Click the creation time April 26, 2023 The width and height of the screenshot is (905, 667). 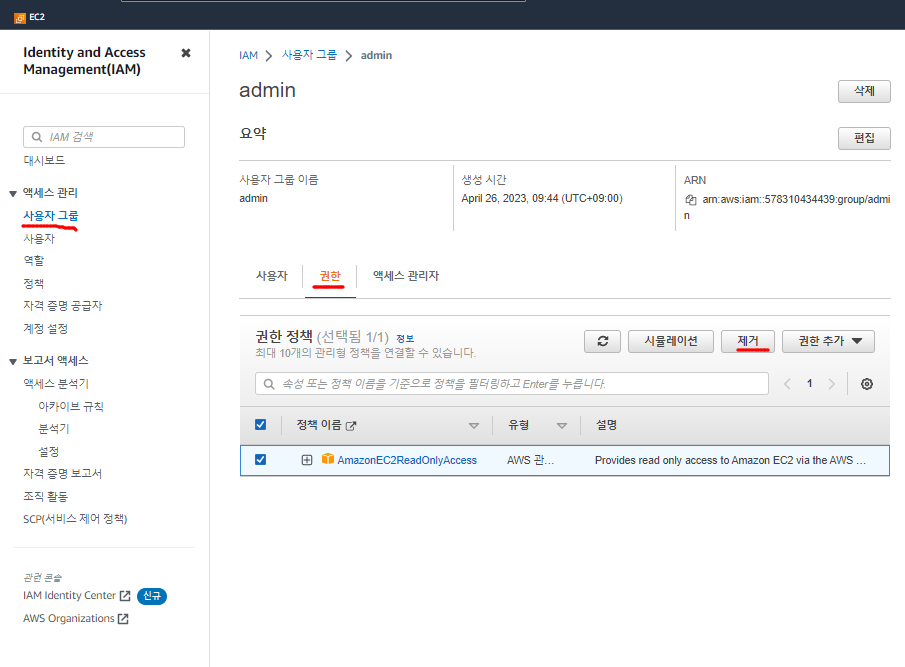[542, 198]
